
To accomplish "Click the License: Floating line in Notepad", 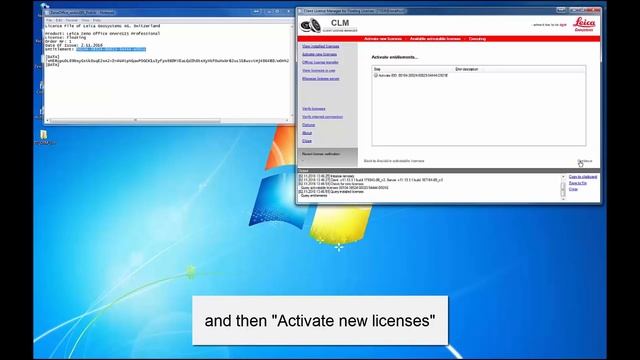I will tap(66, 38).
